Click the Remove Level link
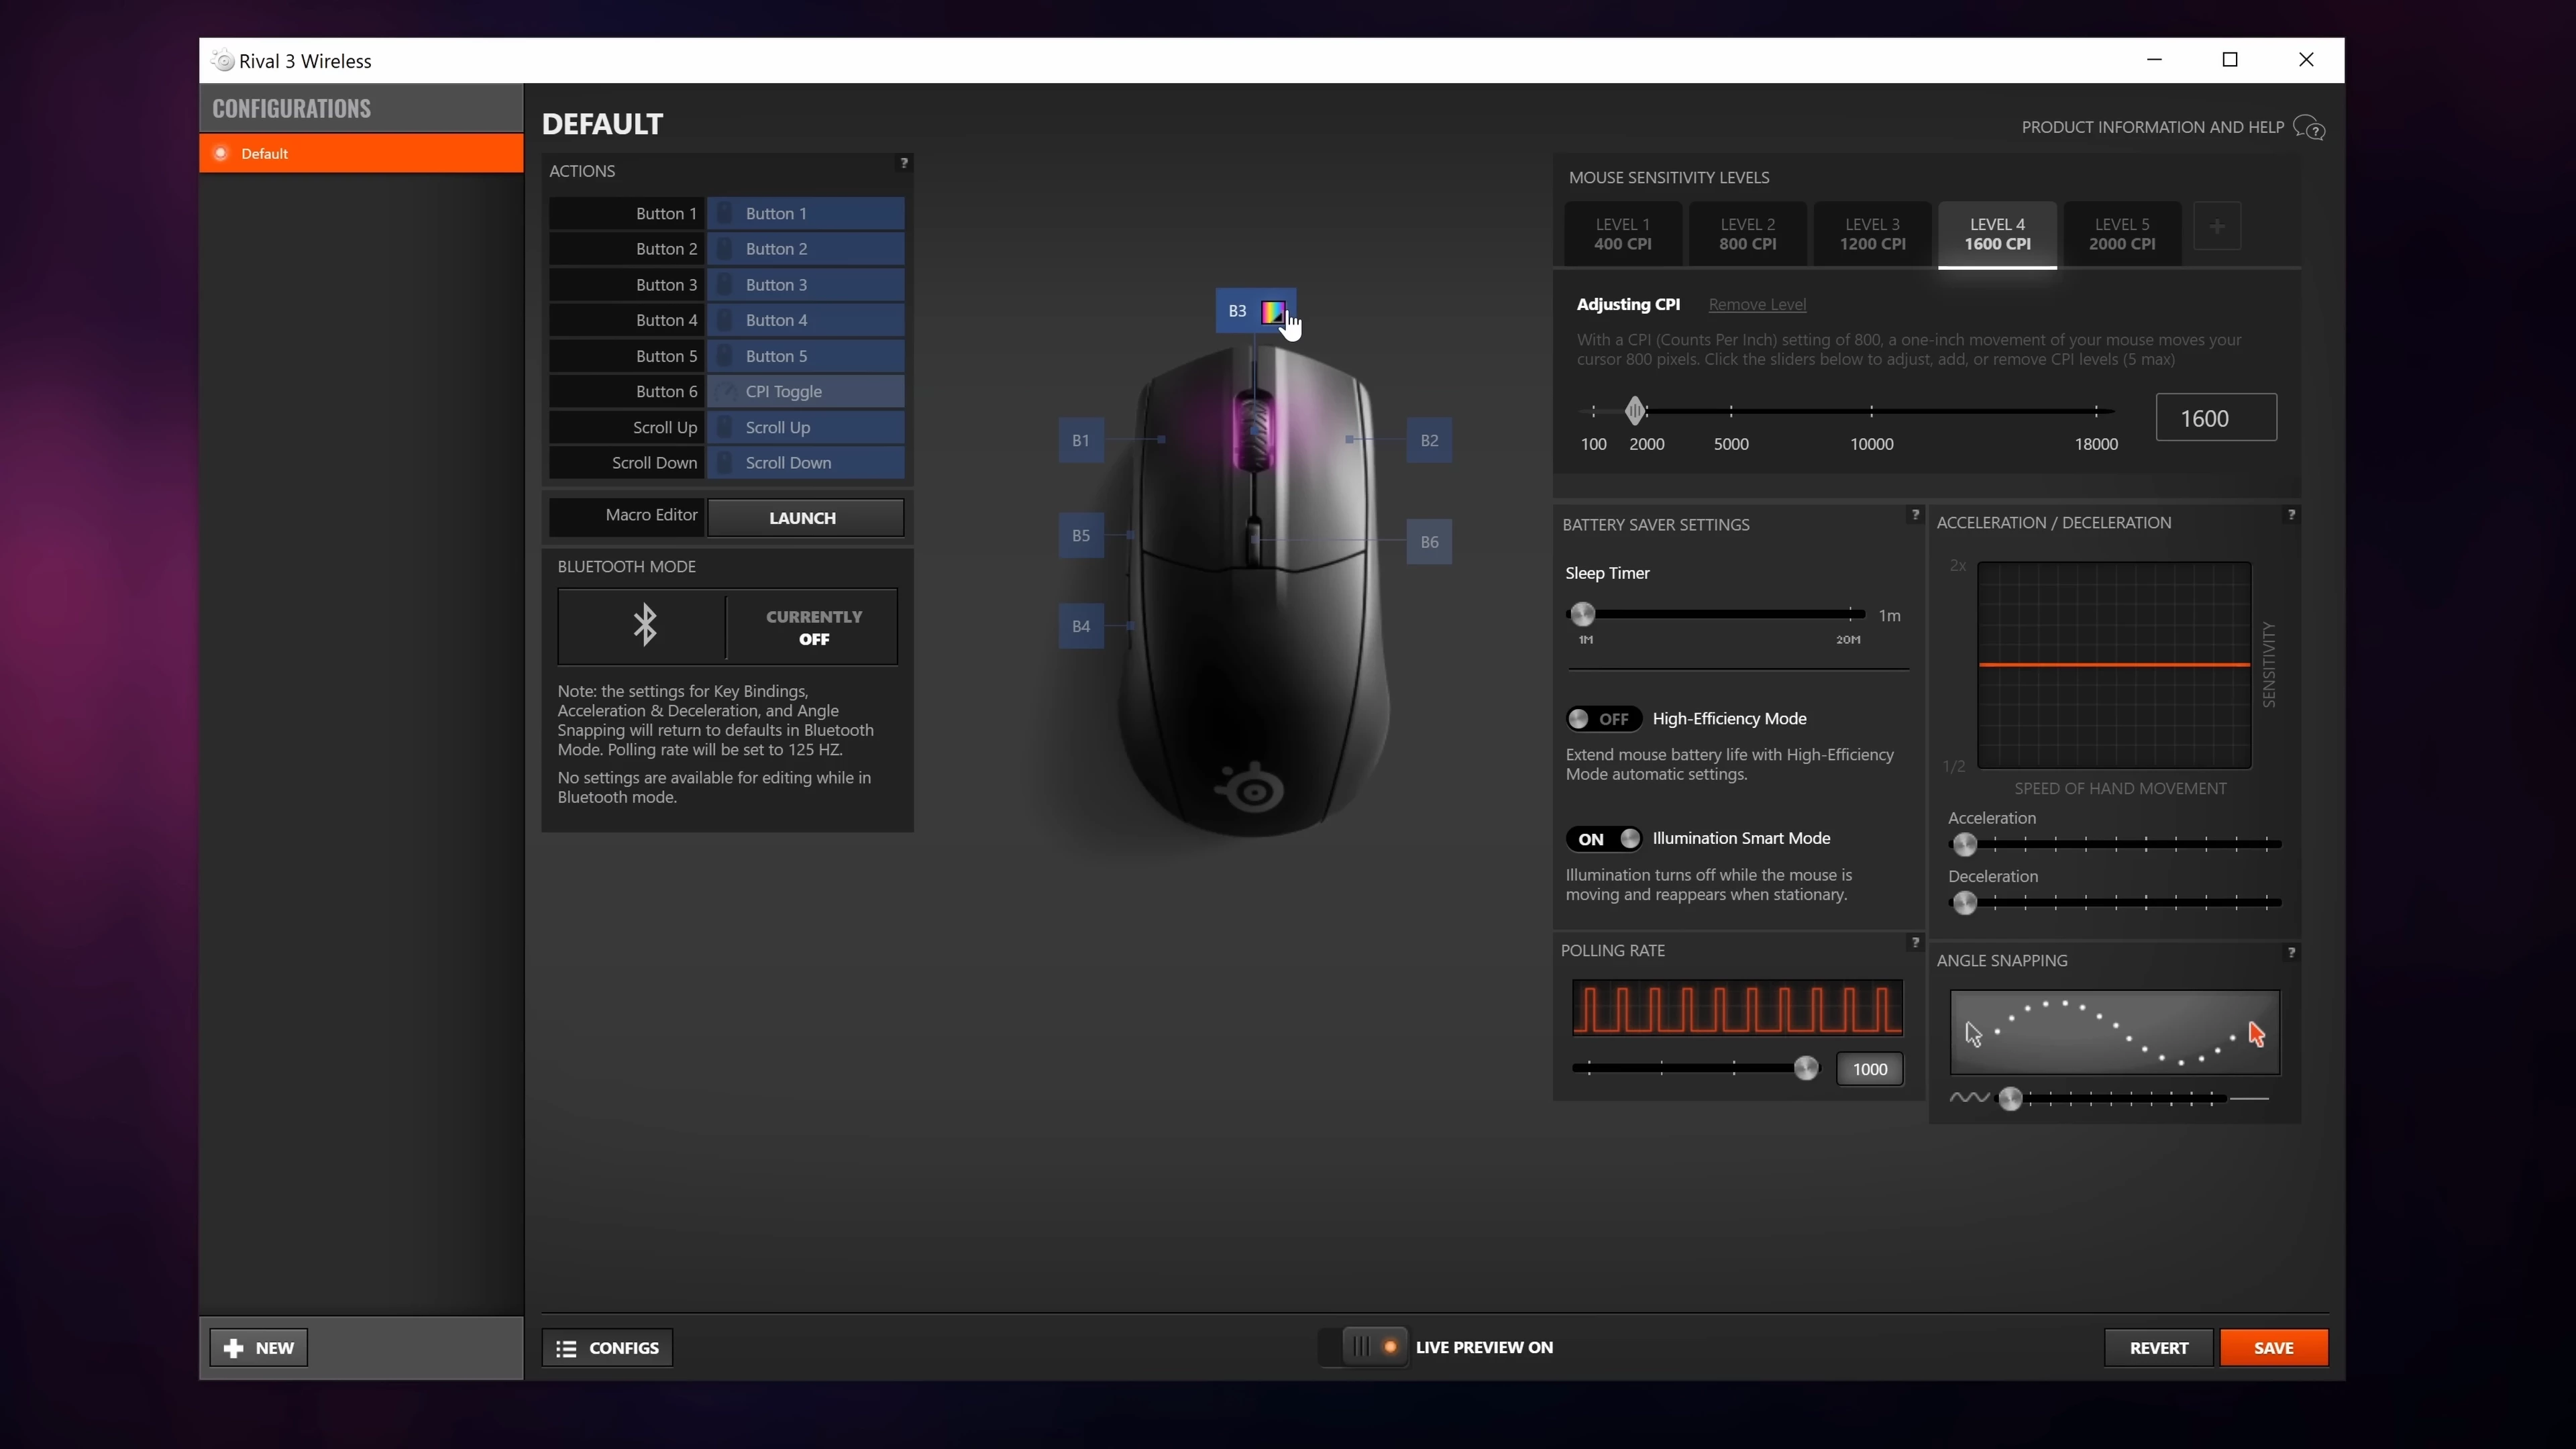The height and width of the screenshot is (1449, 2576). tap(1757, 304)
